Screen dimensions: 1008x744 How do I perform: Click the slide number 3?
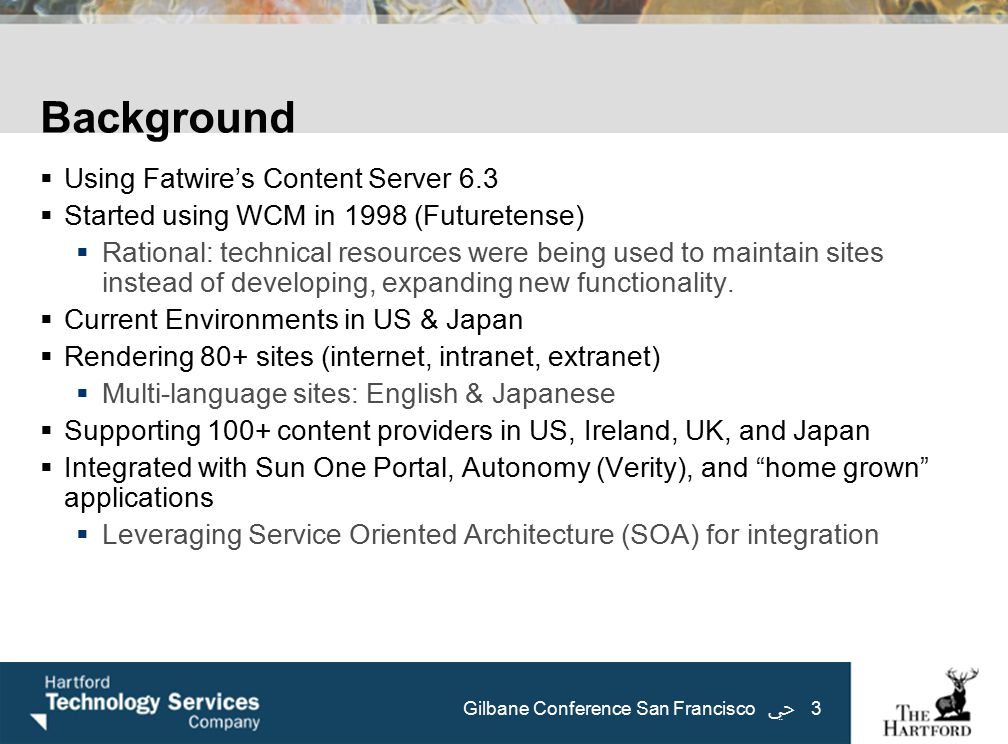coord(816,709)
